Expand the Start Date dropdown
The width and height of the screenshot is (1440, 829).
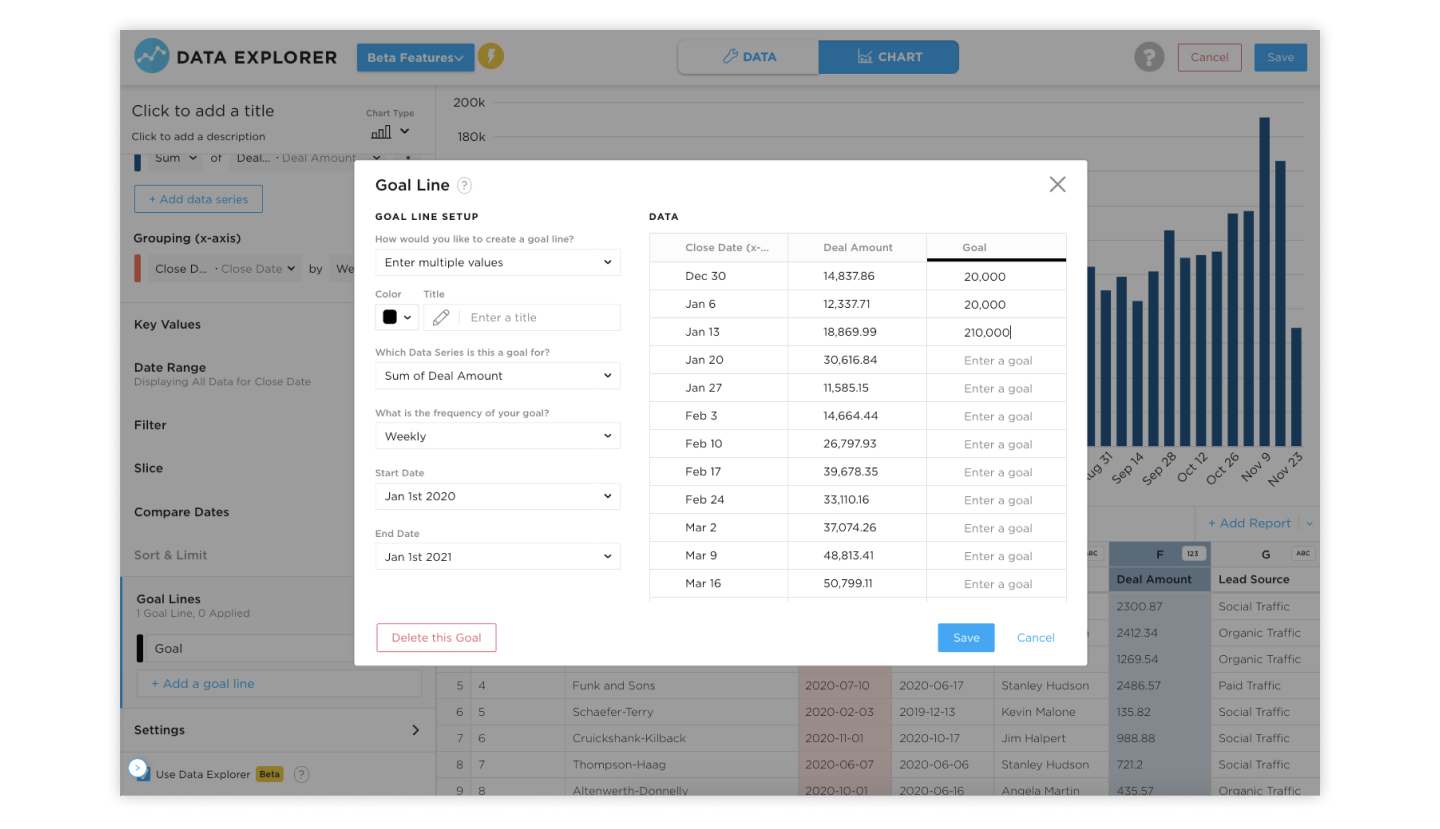(497, 496)
